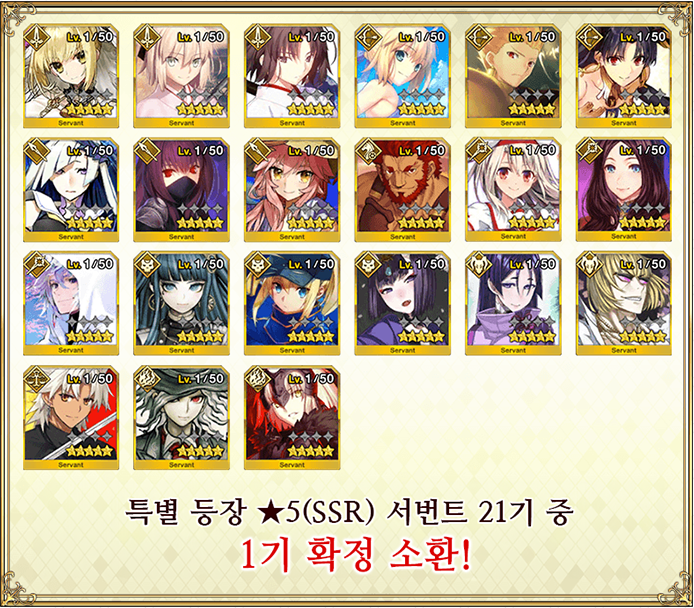
Task: Click the red '1기 확정 소환!' text
Action: (x=355, y=554)
